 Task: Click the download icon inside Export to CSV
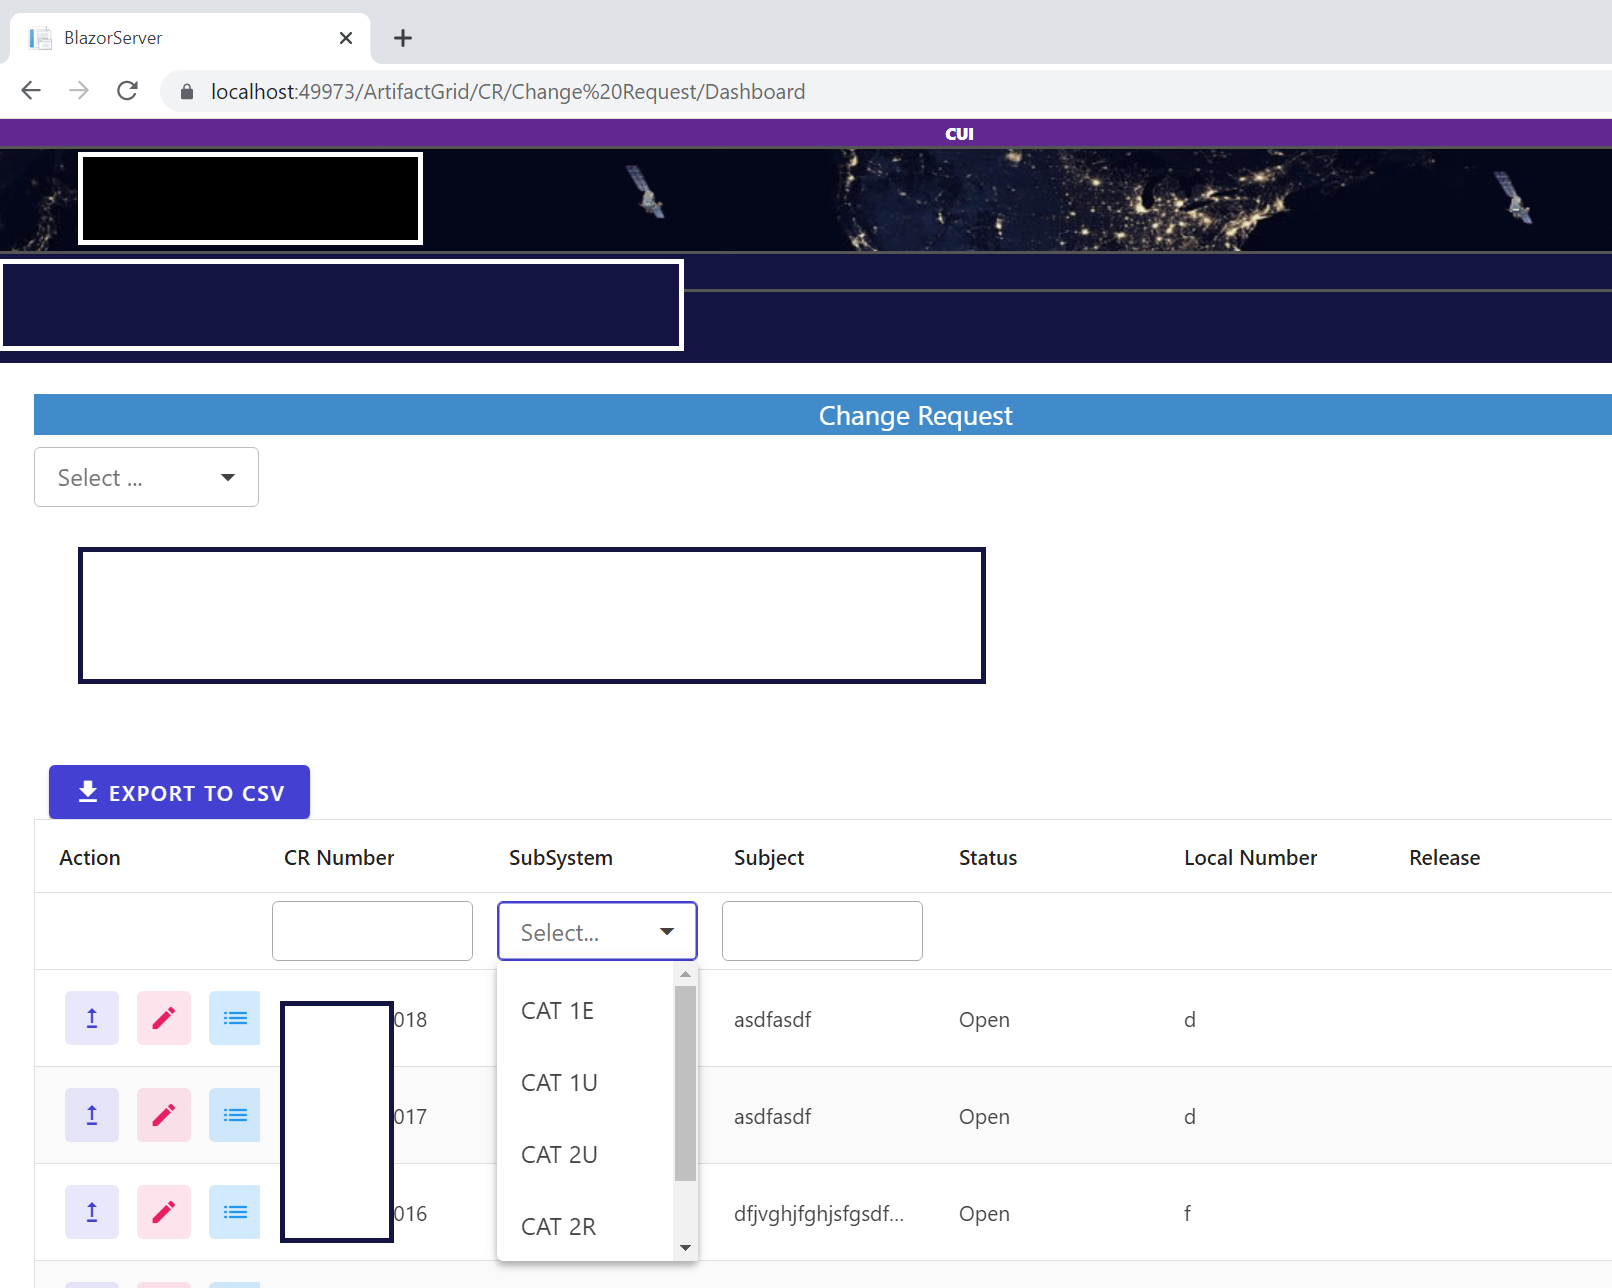tap(86, 791)
